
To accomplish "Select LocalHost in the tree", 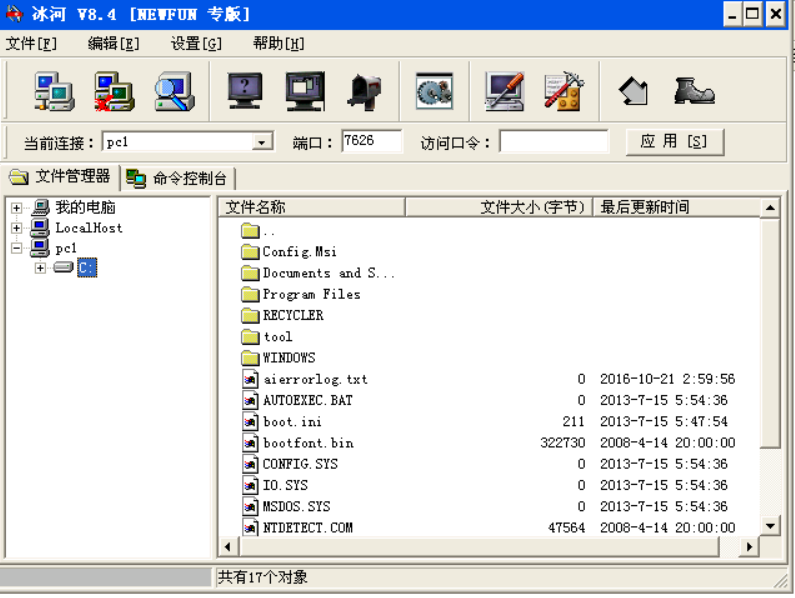I will (x=89, y=228).
